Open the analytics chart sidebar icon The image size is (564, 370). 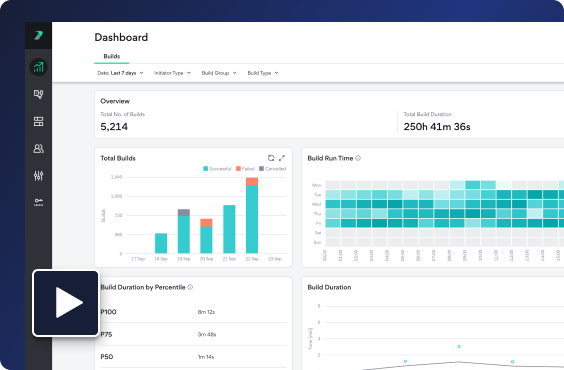[x=38, y=67]
